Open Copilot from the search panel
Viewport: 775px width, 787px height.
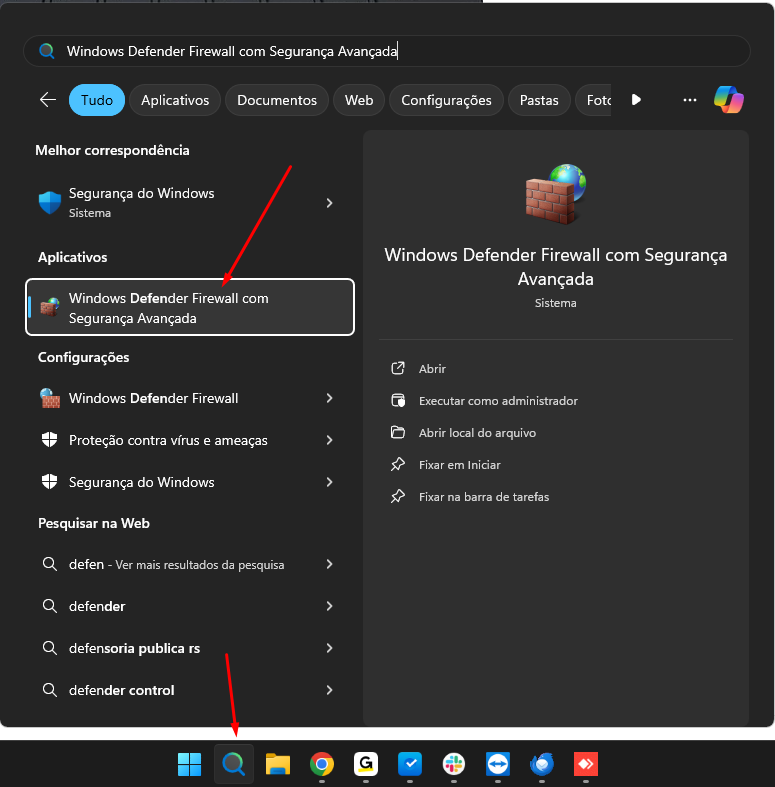(x=728, y=100)
